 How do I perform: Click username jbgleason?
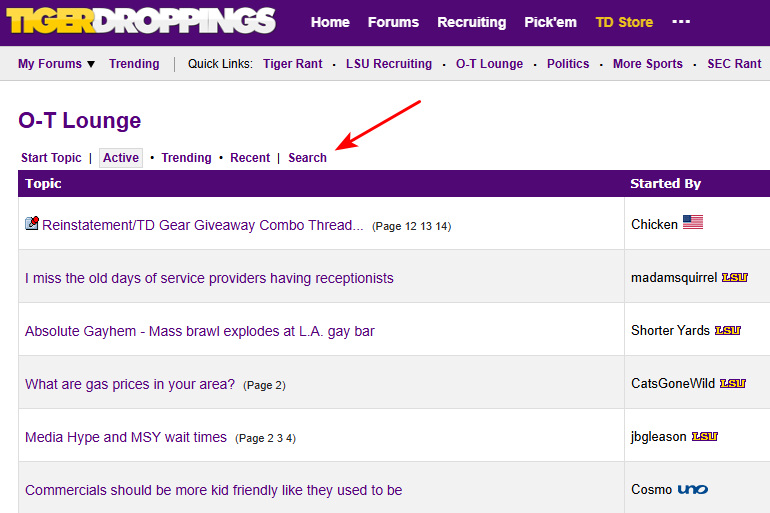click(x=659, y=436)
